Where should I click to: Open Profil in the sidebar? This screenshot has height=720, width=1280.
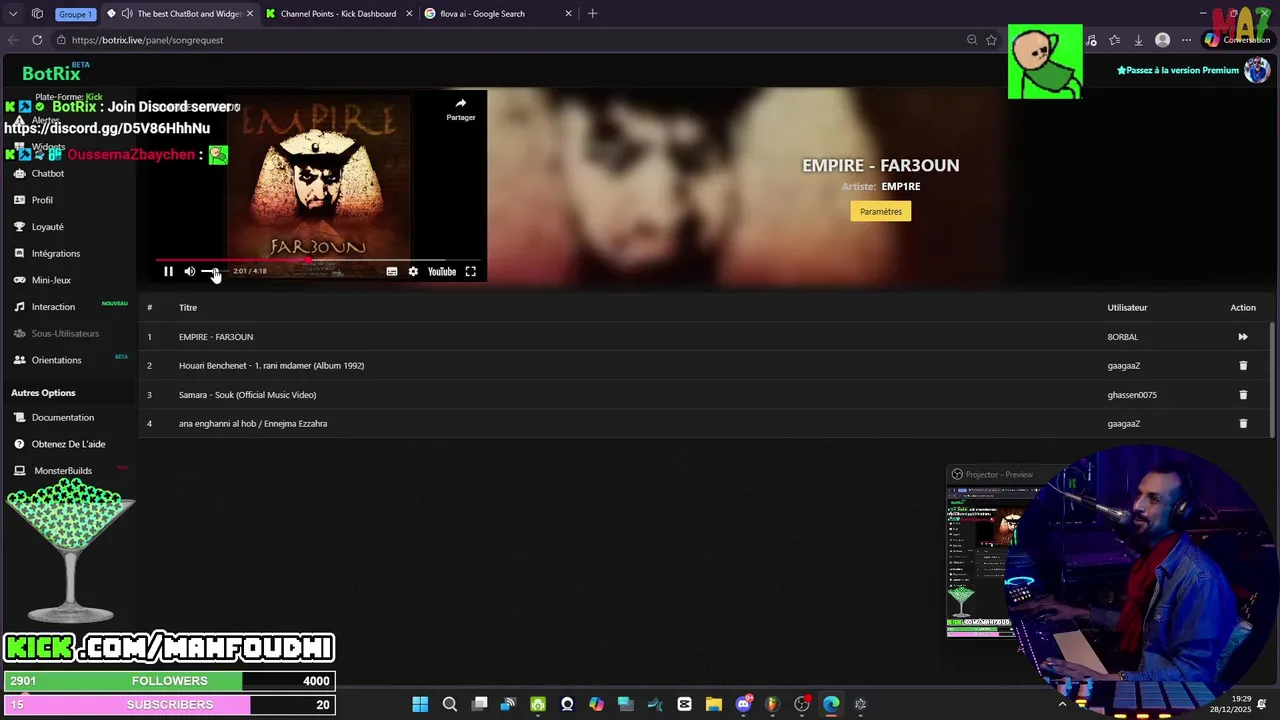coord(41,200)
